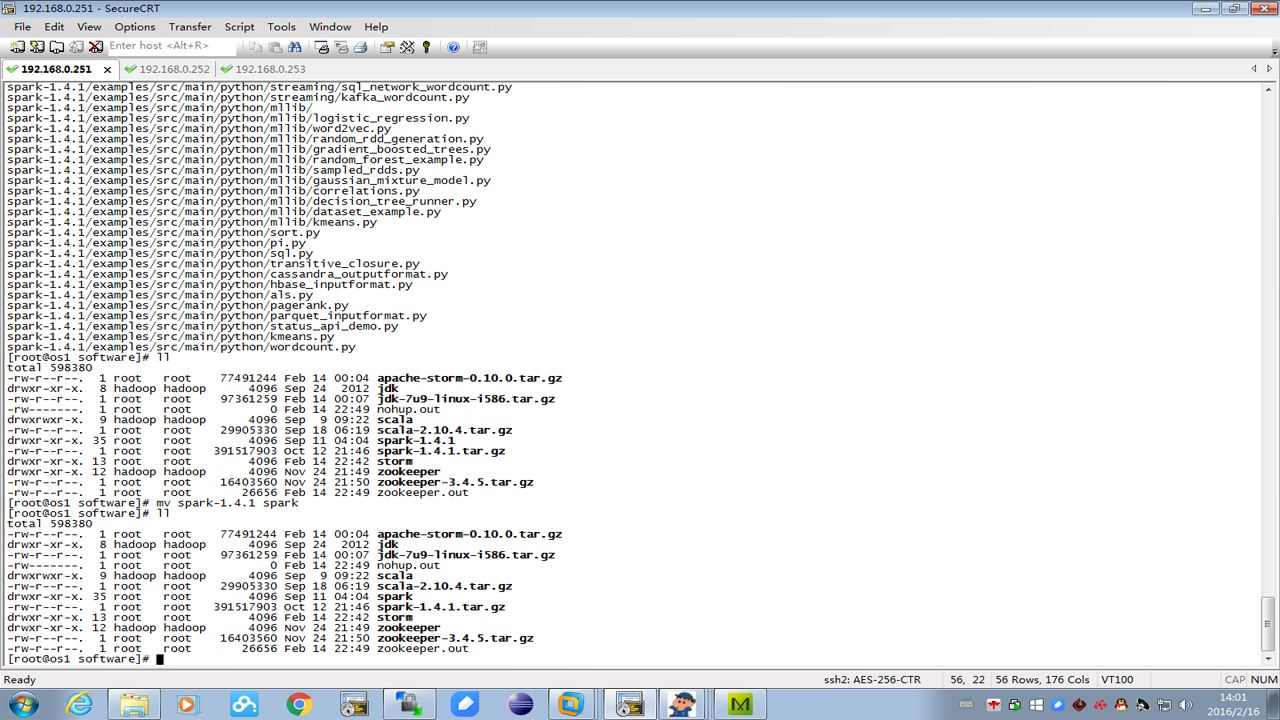Screen dimensions: 1280x720
Task: Open the Help menu
Action: 376,27
